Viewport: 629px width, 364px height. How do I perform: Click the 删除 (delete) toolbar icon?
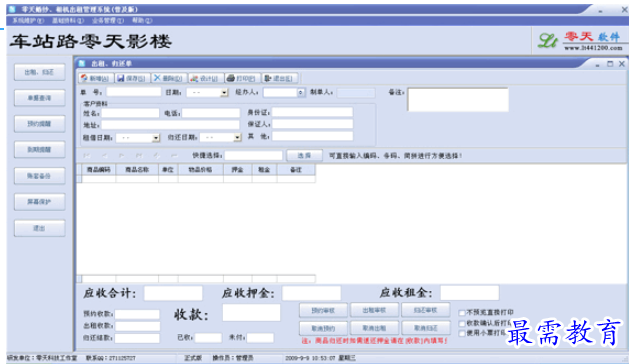point(168,78)
